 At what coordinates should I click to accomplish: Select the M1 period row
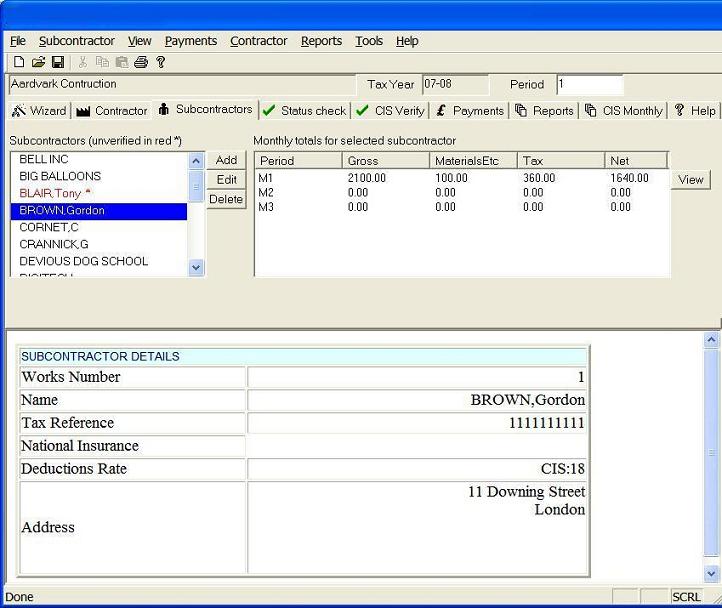[x=462, y=178]
